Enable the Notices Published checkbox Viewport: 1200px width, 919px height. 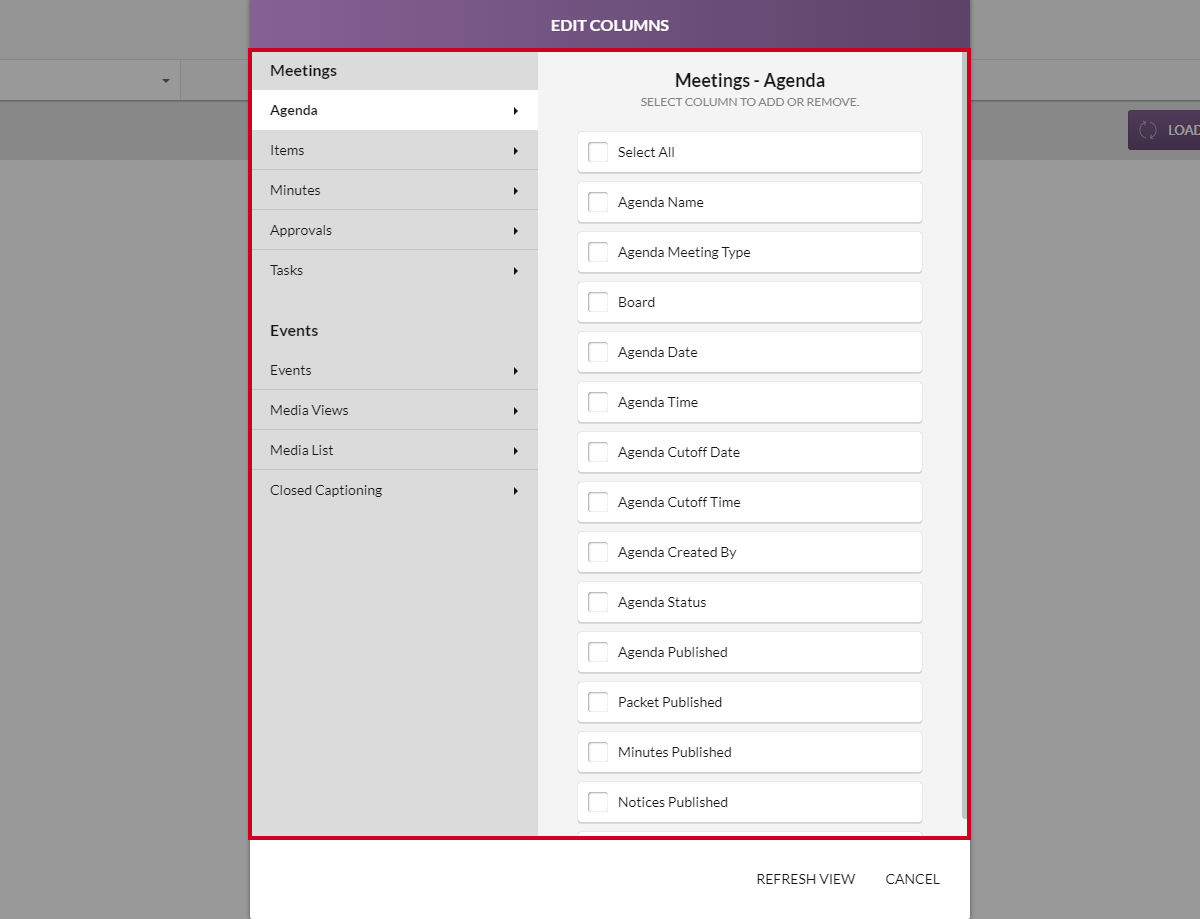598,802
